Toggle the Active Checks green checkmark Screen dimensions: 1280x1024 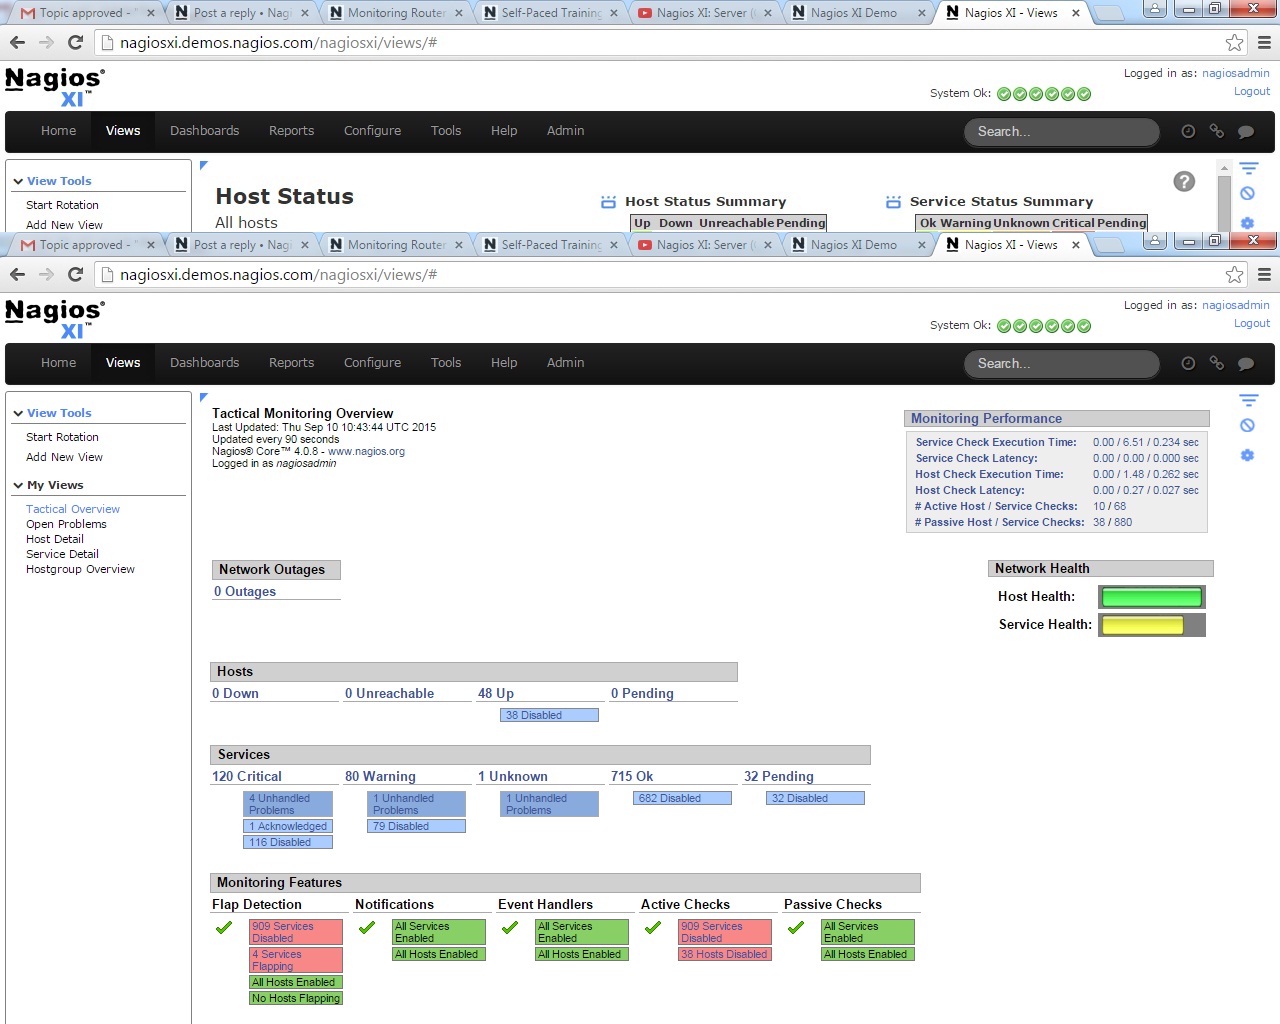653,928
